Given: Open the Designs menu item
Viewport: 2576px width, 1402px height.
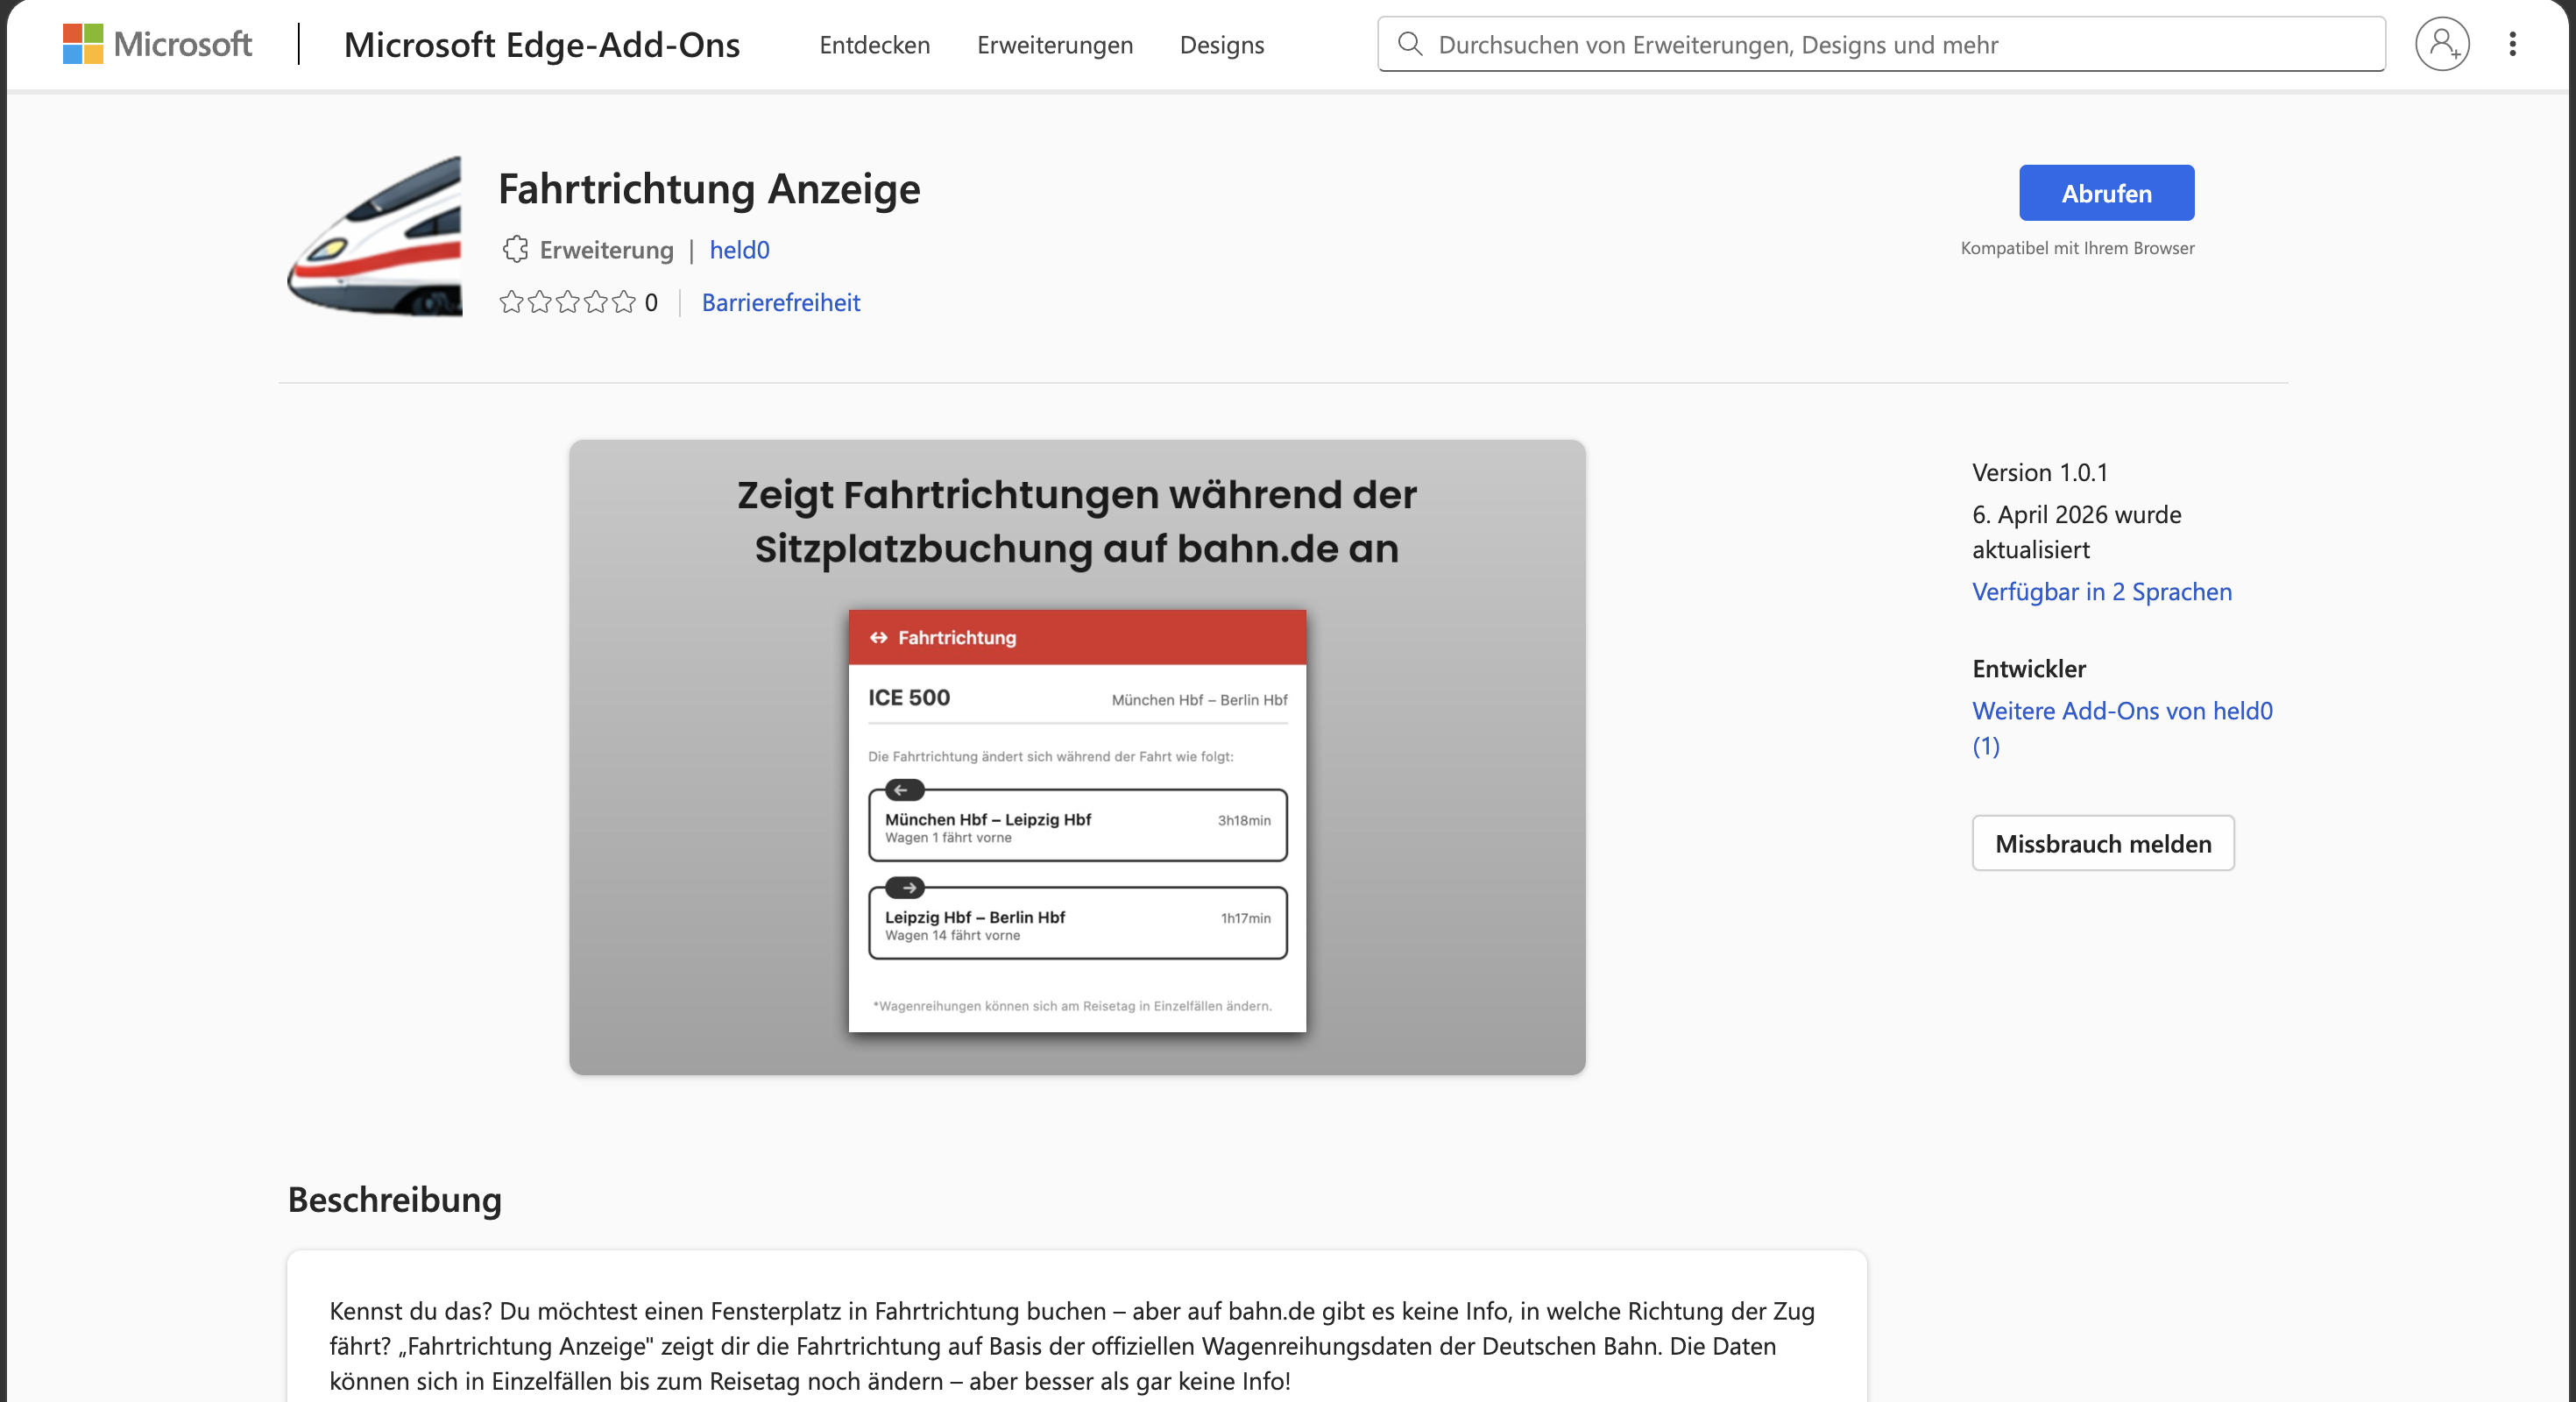Looking at the screenshot, I should click(1222, 44).
